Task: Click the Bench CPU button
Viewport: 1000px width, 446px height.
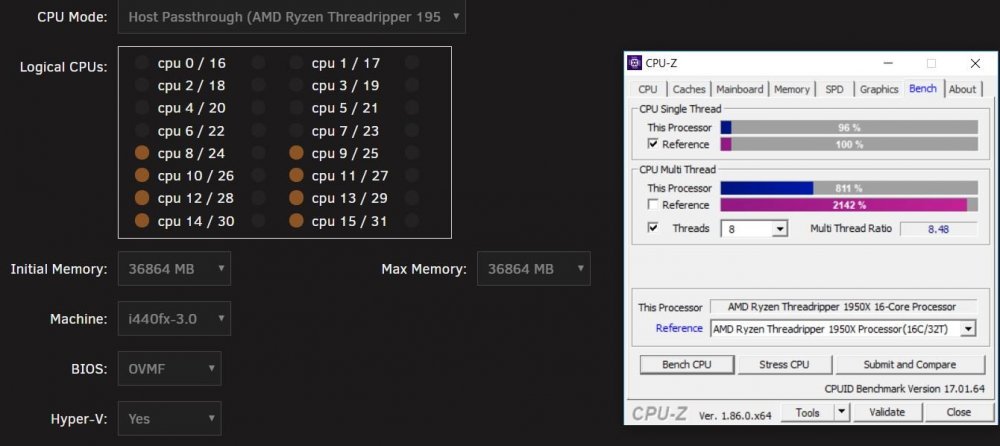Action: pyautogui.click(x=687, y=364)
